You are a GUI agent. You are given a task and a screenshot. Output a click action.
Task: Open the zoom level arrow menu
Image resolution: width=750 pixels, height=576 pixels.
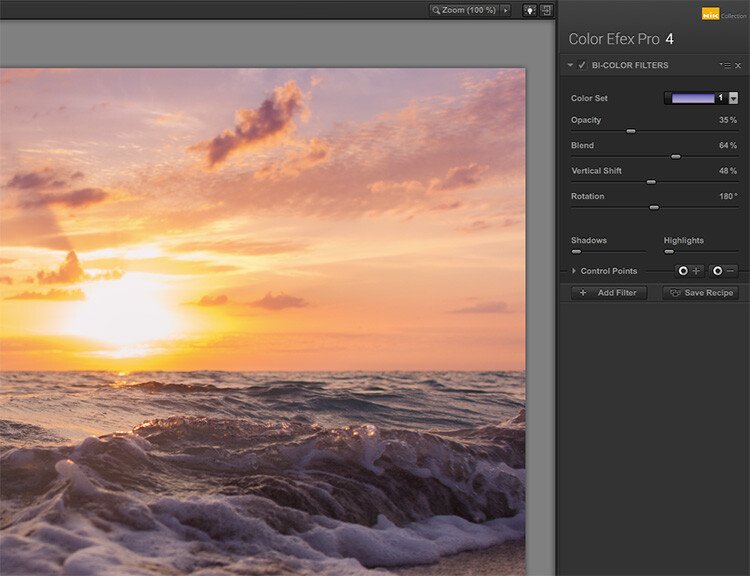tap(506, 10)
